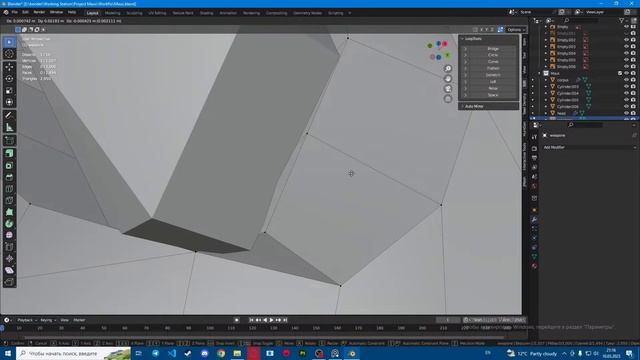Screen dimensions: 640x360
Task: Open the Material properties tab icon
Action: [534, 266]
